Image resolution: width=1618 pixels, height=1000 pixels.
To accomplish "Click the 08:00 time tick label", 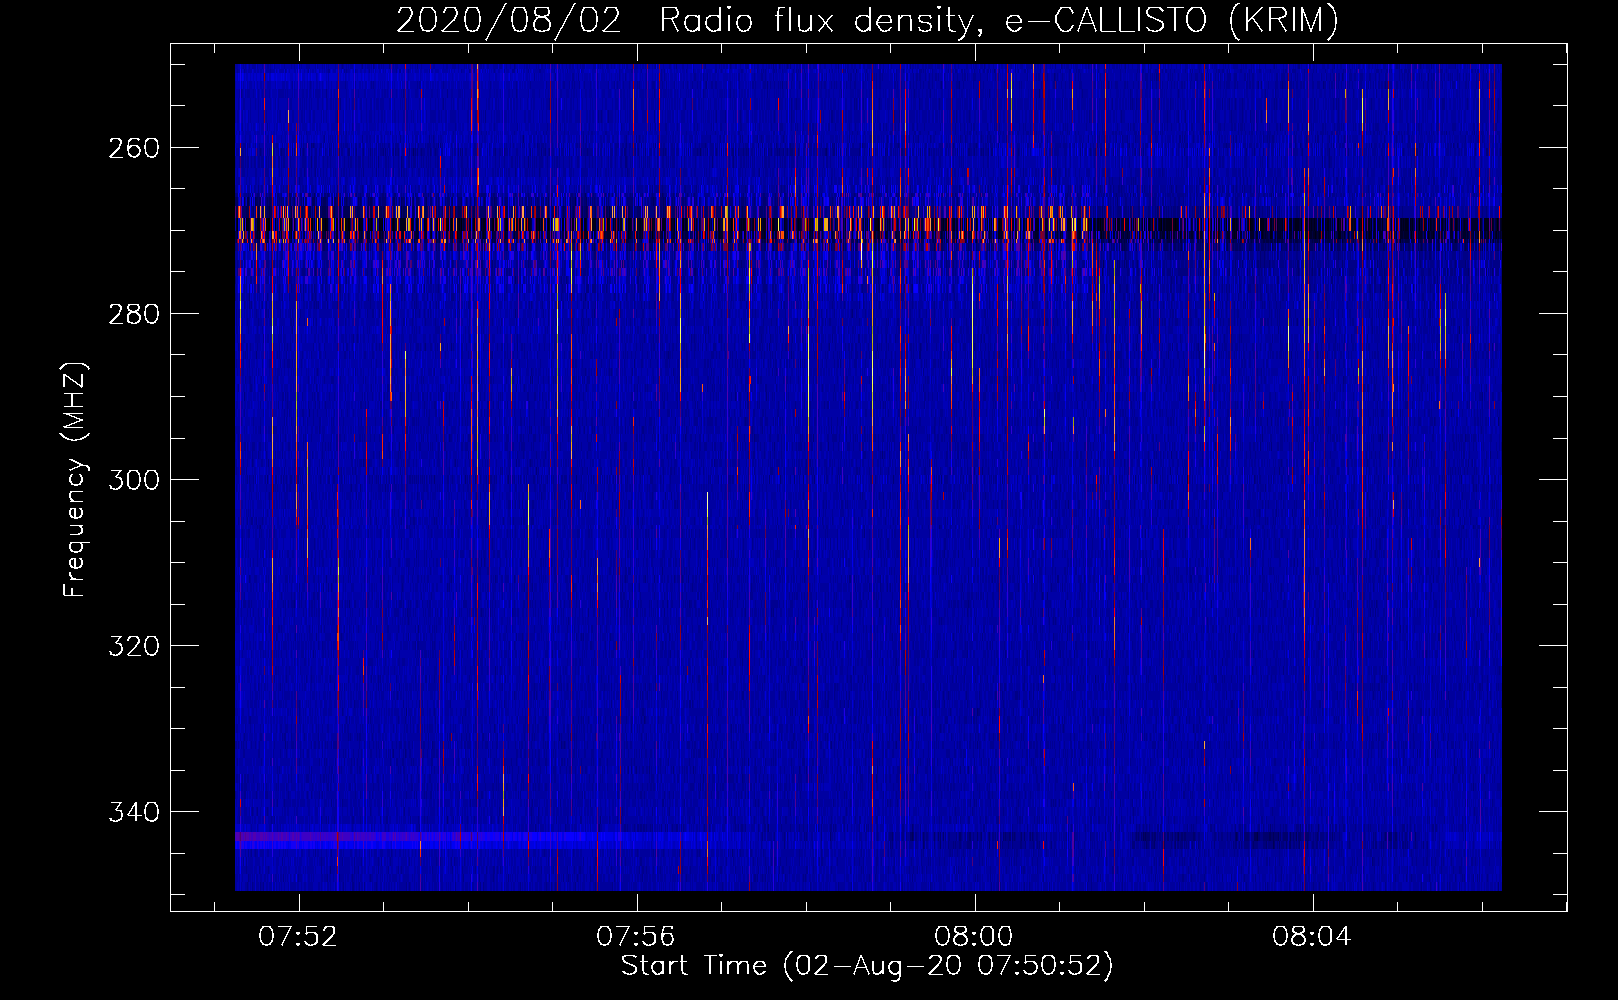I will pos(974,937).
